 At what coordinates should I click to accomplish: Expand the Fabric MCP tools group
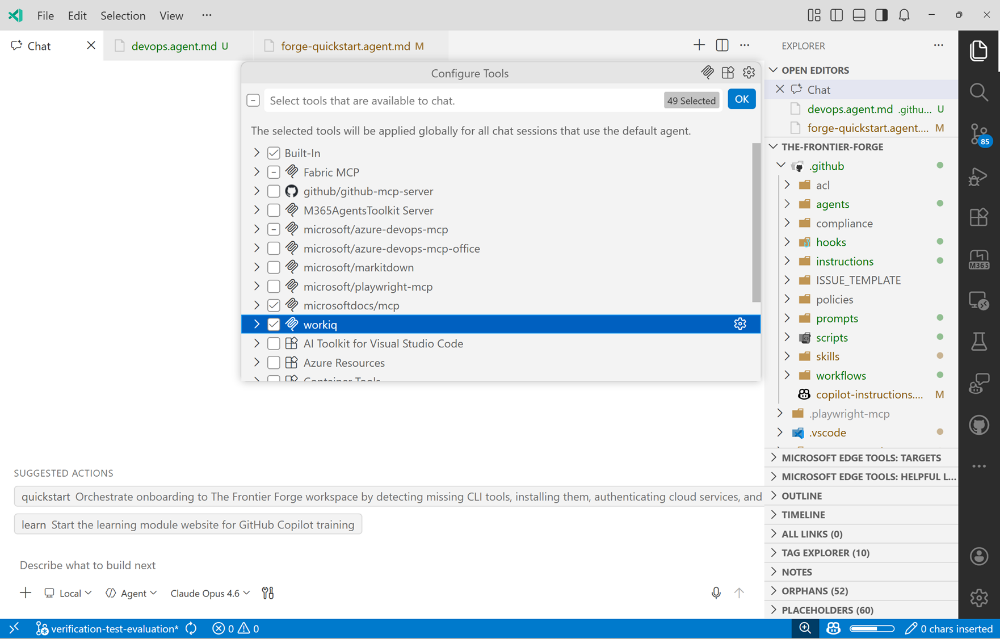[x=256, y=171]
